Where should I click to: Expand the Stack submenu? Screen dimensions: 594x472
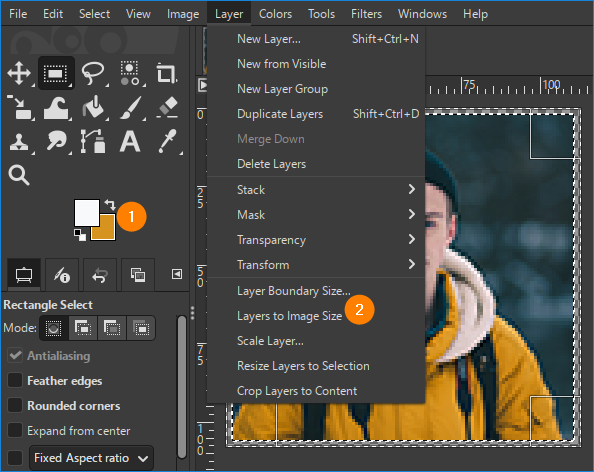click(316, 189)
